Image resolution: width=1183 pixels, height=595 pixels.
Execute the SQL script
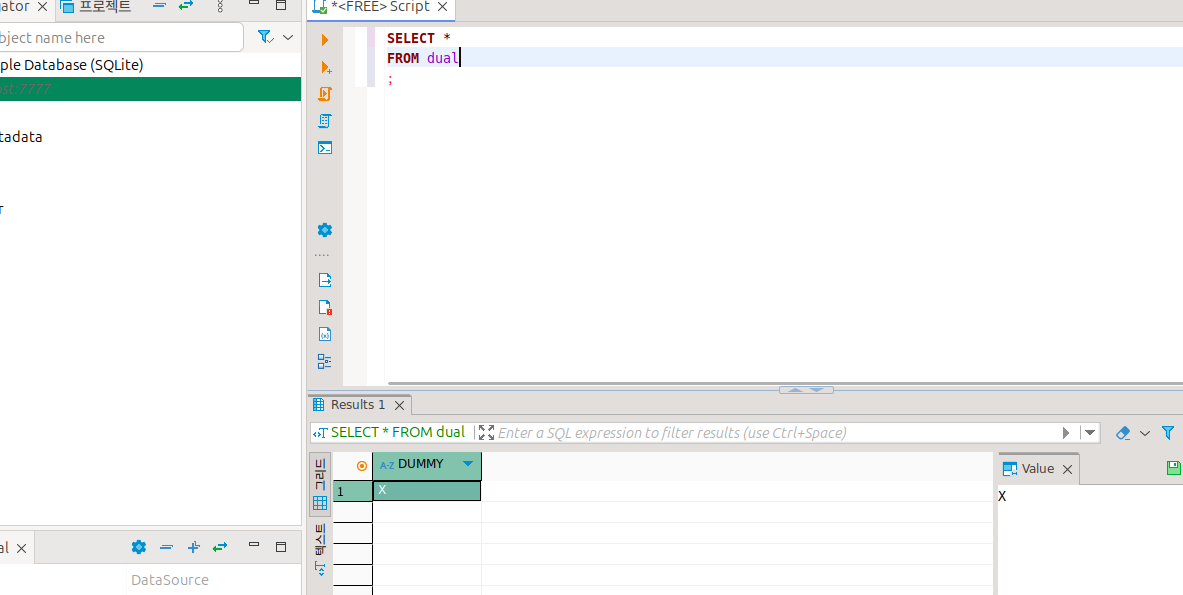tap(324, 94)
